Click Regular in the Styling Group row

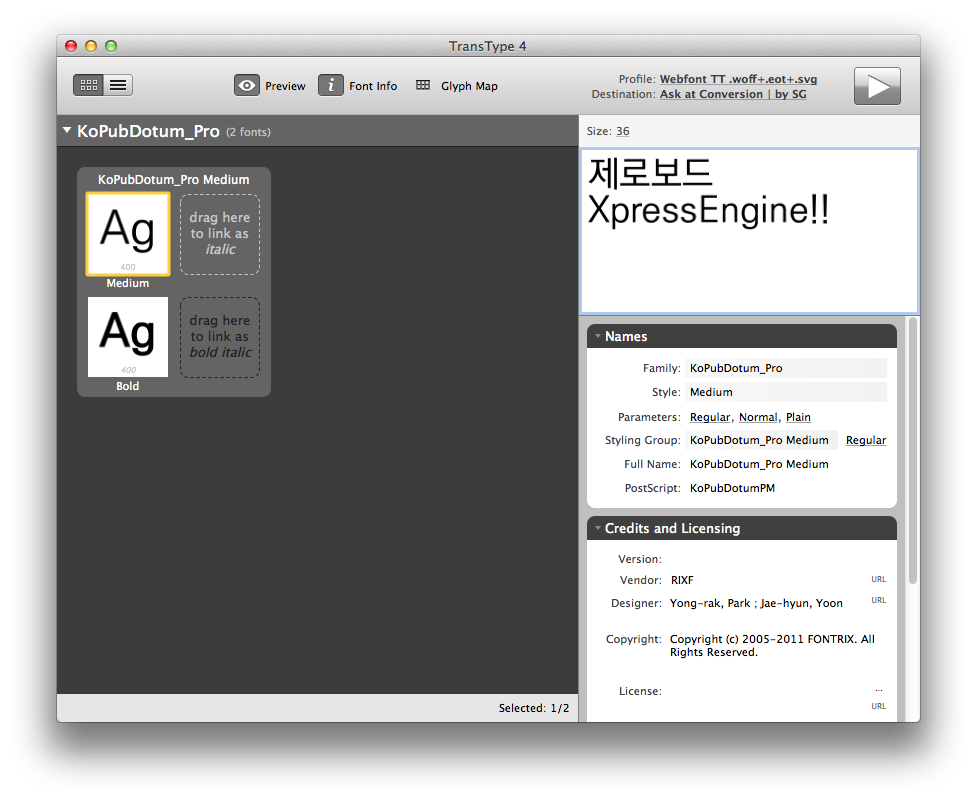866,440
